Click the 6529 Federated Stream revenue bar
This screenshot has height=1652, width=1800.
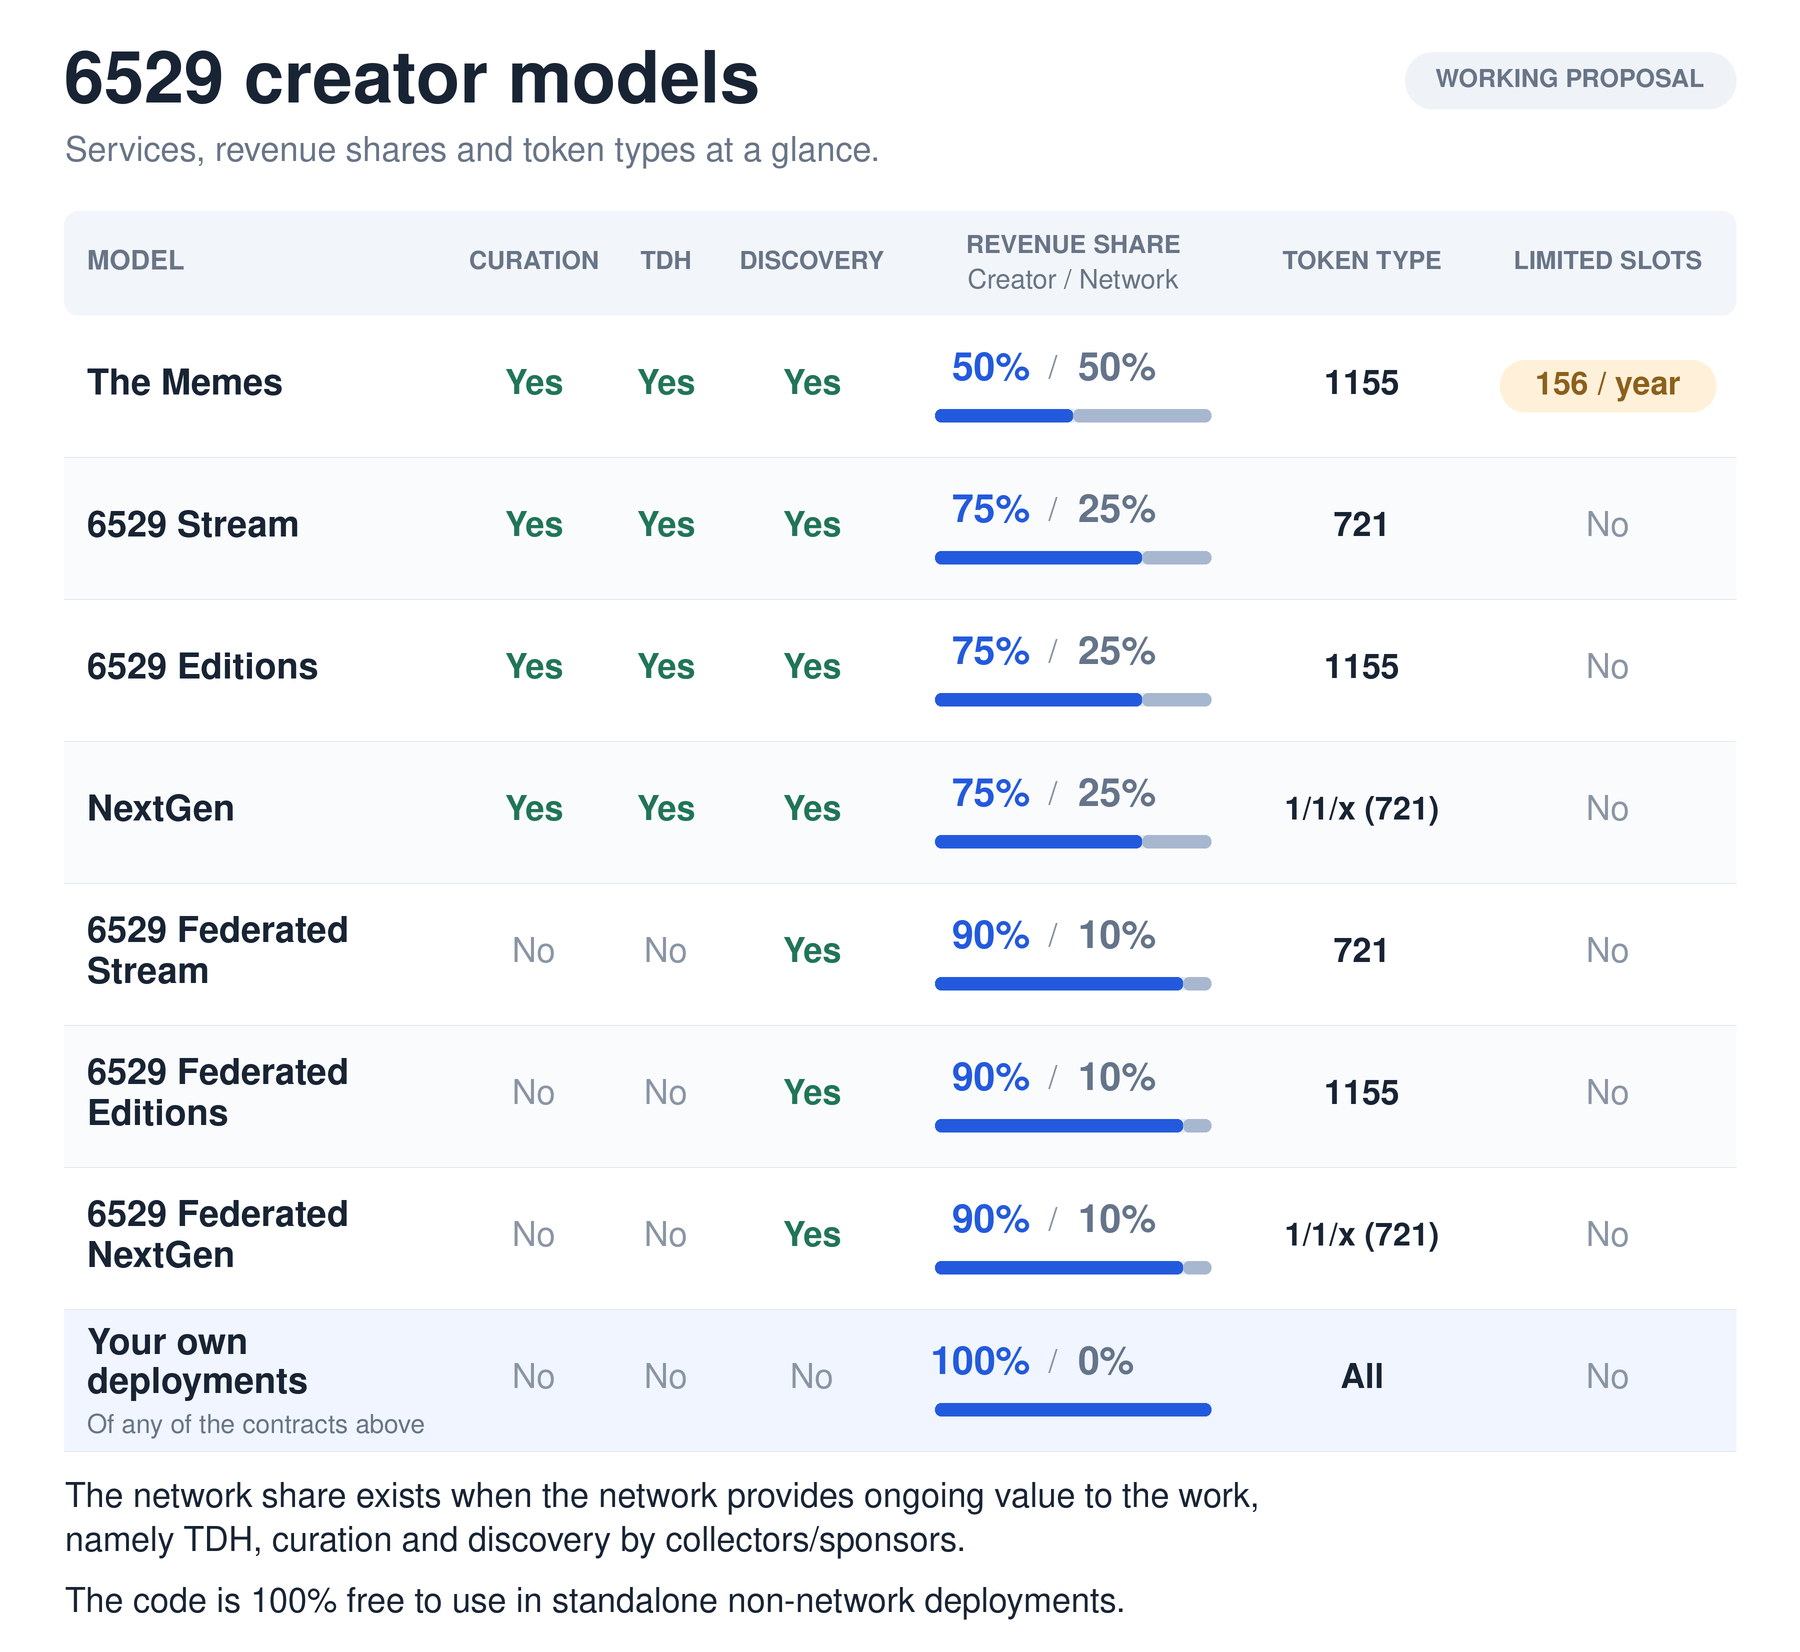pos(1073,984)
